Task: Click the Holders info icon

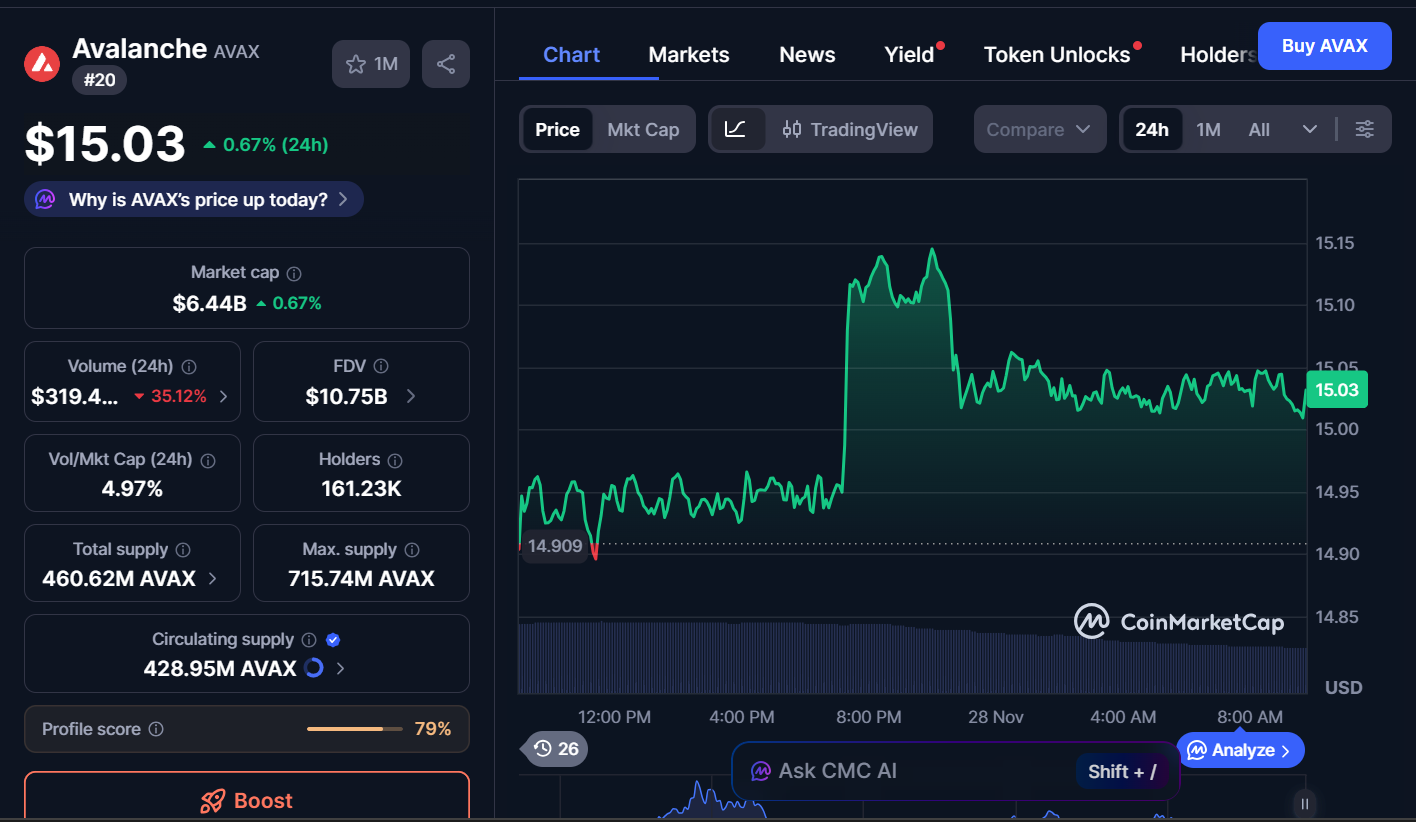Action: 395,460
